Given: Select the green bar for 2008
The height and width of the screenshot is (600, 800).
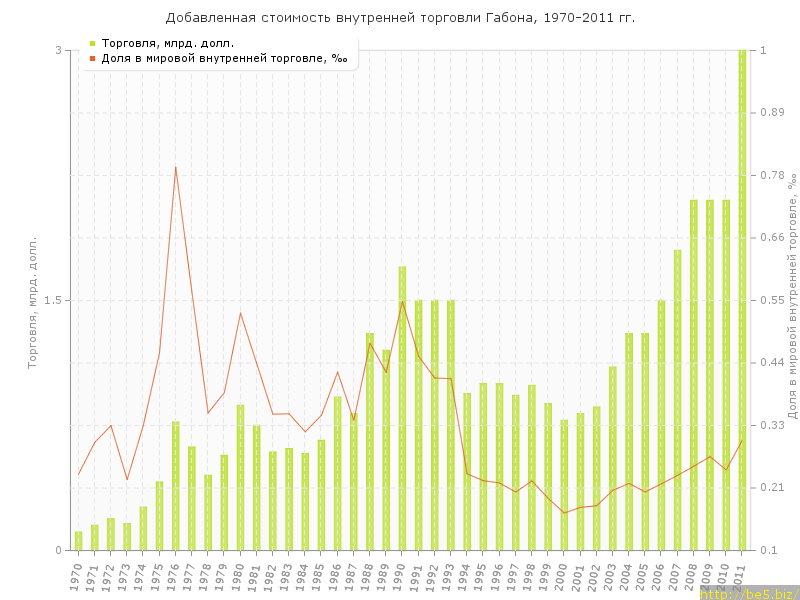Looking at the screenshot, I should pos(693,375).
